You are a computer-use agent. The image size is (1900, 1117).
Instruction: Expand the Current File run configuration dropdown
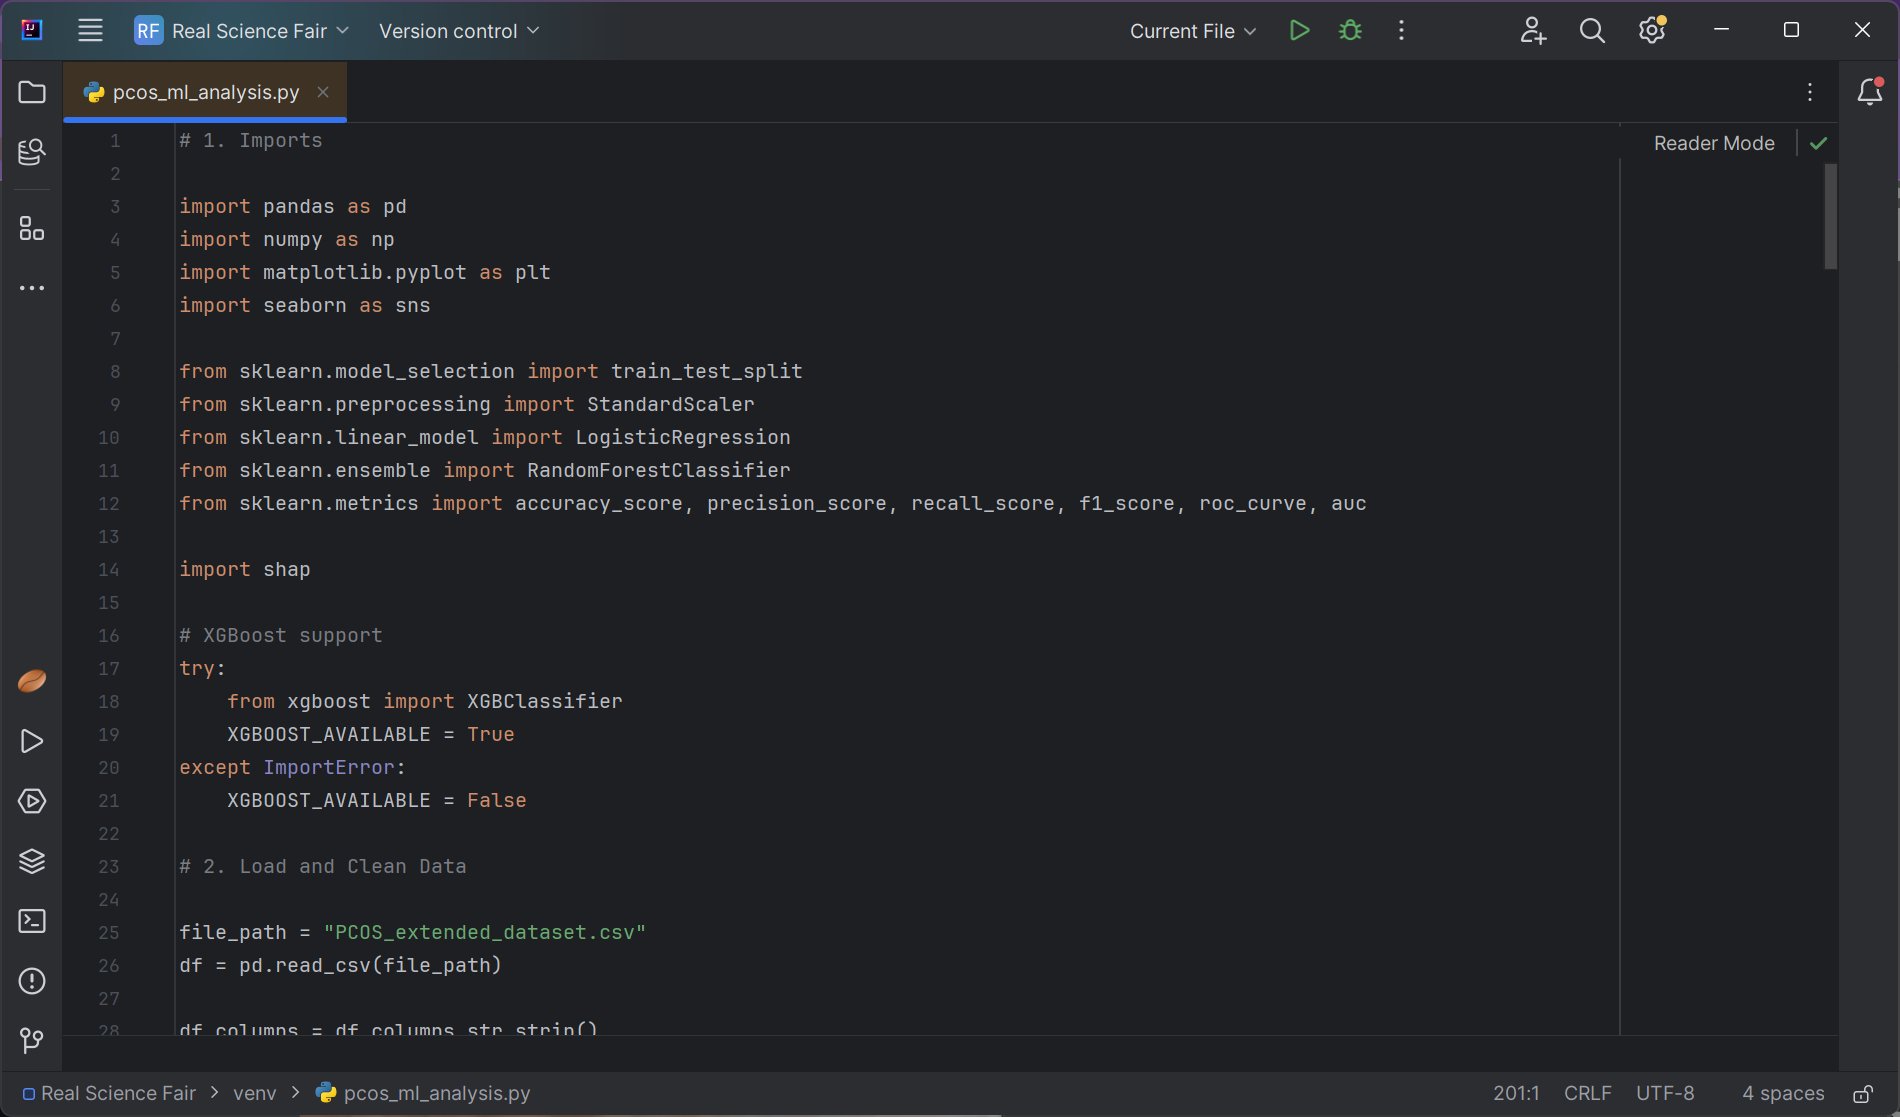click(1192, 31)
